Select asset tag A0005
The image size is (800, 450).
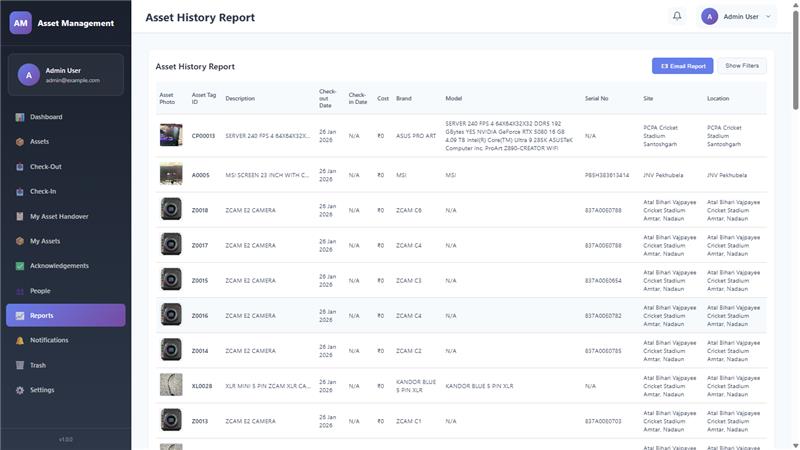click(x=201, y=175)
